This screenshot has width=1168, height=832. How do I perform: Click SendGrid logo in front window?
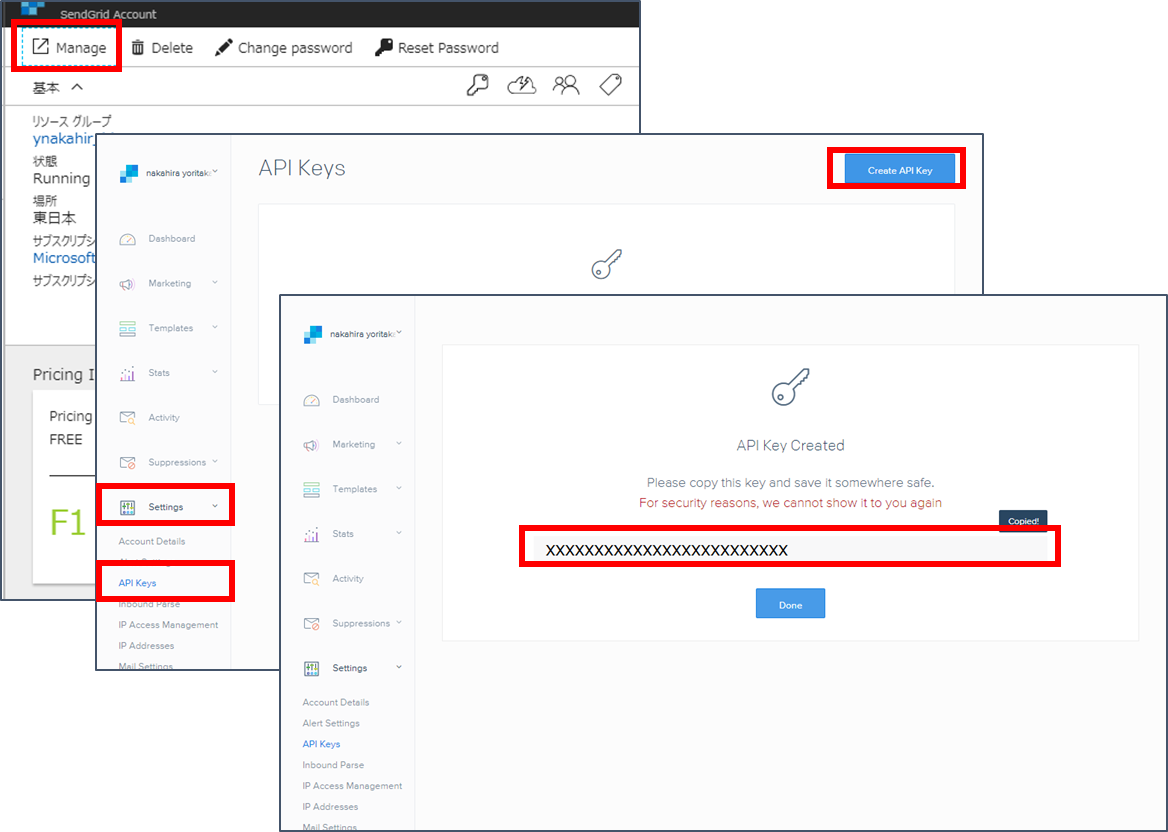click(x=313, y=334)
